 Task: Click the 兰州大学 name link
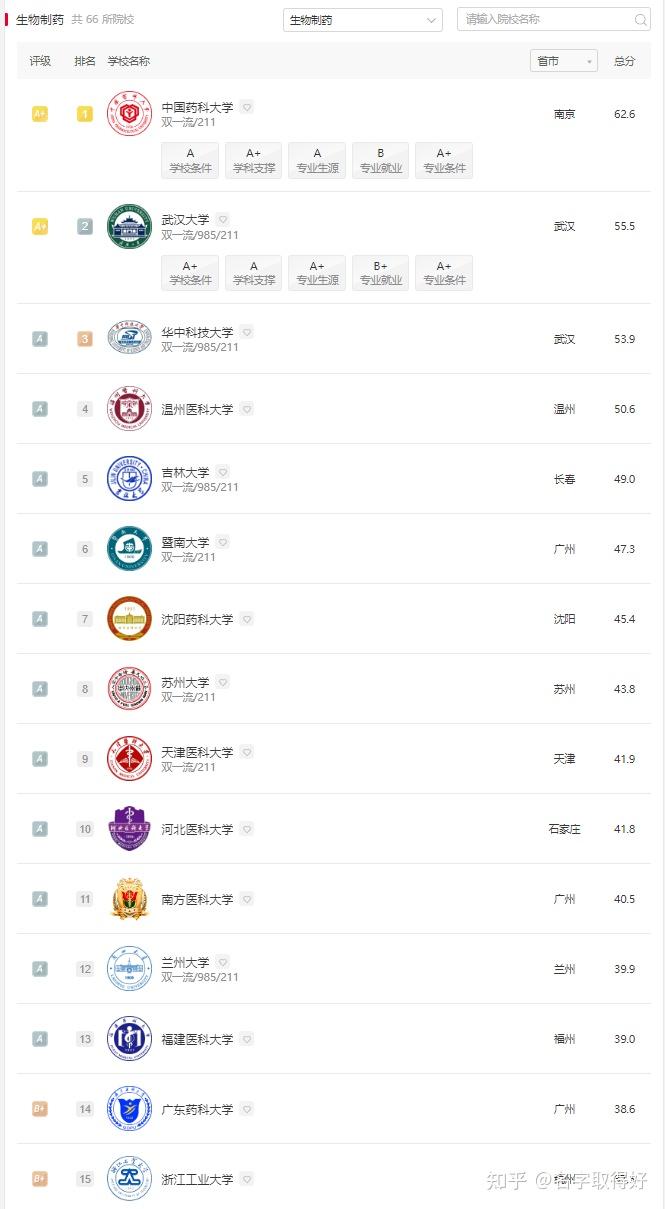pos(185,962)
